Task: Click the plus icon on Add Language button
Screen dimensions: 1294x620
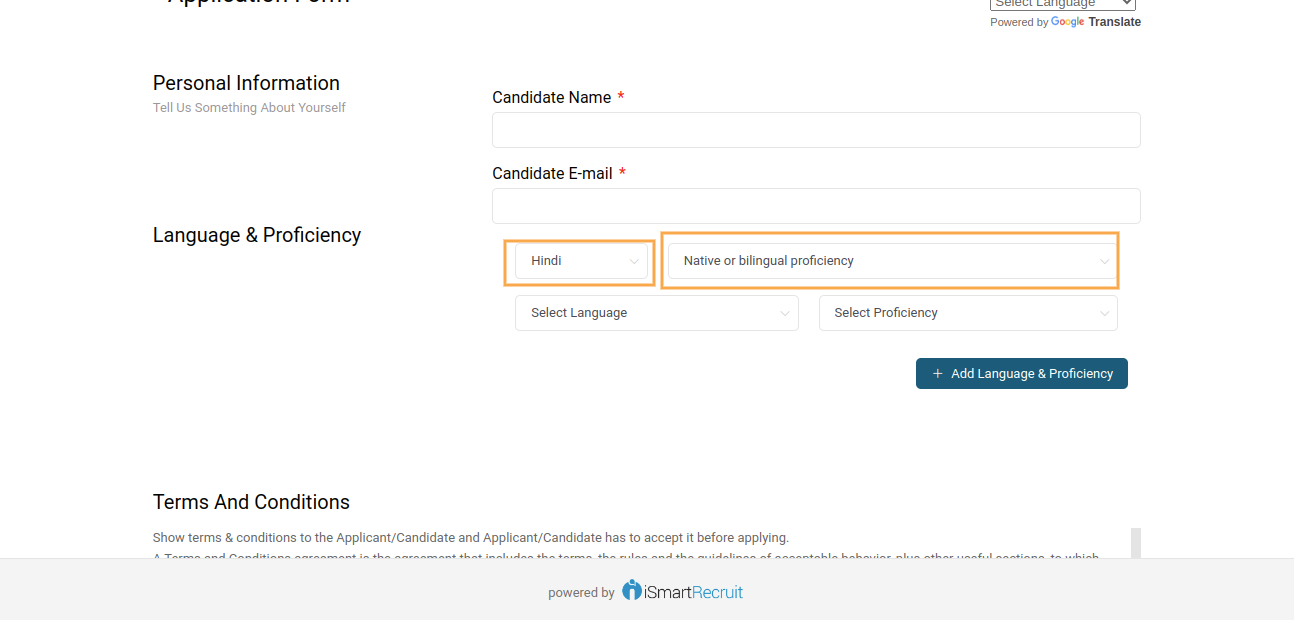Action: click(x=937, y=373)
